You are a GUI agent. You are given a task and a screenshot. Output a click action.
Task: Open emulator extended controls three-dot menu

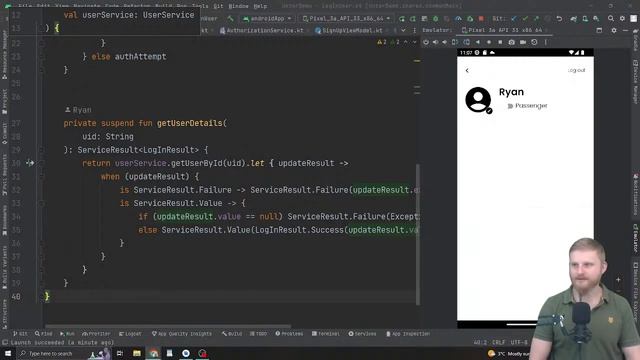point(545,42)
